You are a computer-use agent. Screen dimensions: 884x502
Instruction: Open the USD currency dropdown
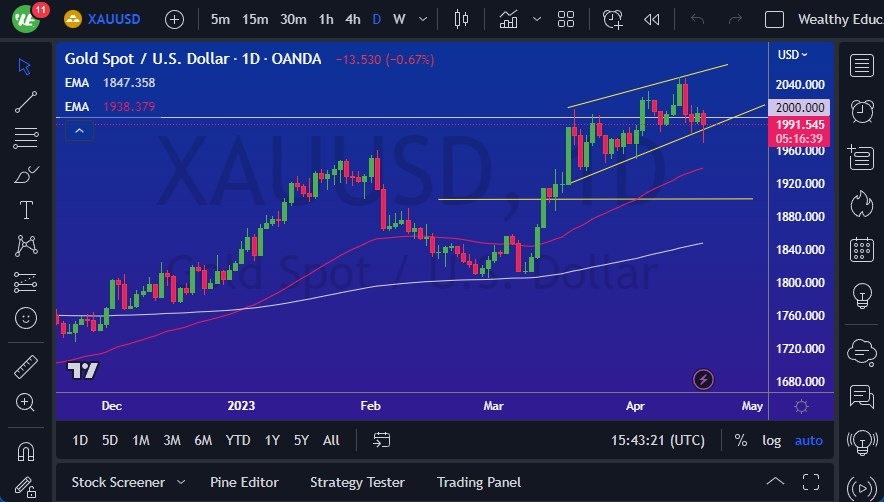(x=793, y=55)
